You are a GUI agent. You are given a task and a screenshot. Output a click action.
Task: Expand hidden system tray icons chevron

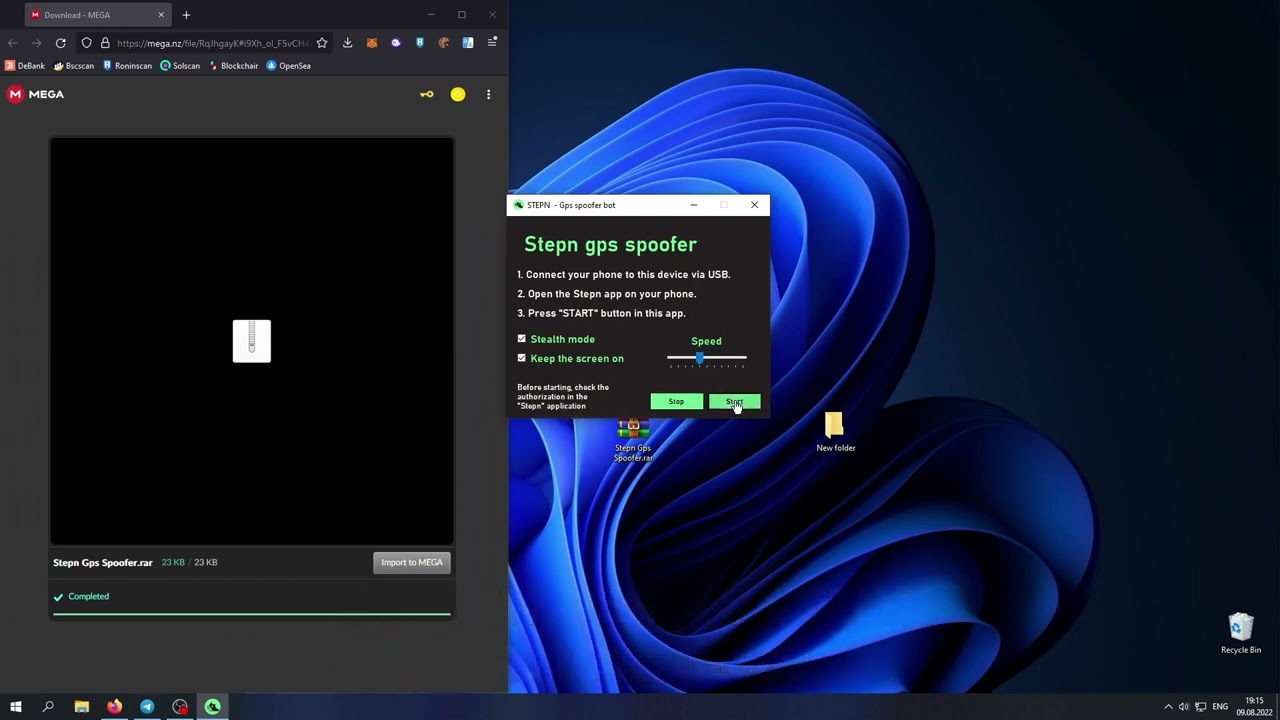point(1168,707)
